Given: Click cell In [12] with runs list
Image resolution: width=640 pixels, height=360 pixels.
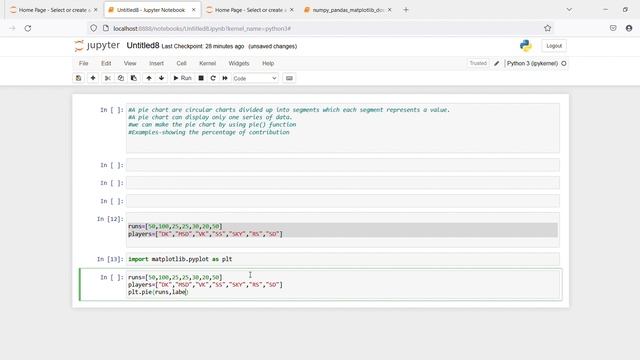Looking at the screenshot, I should coord(343,230).
